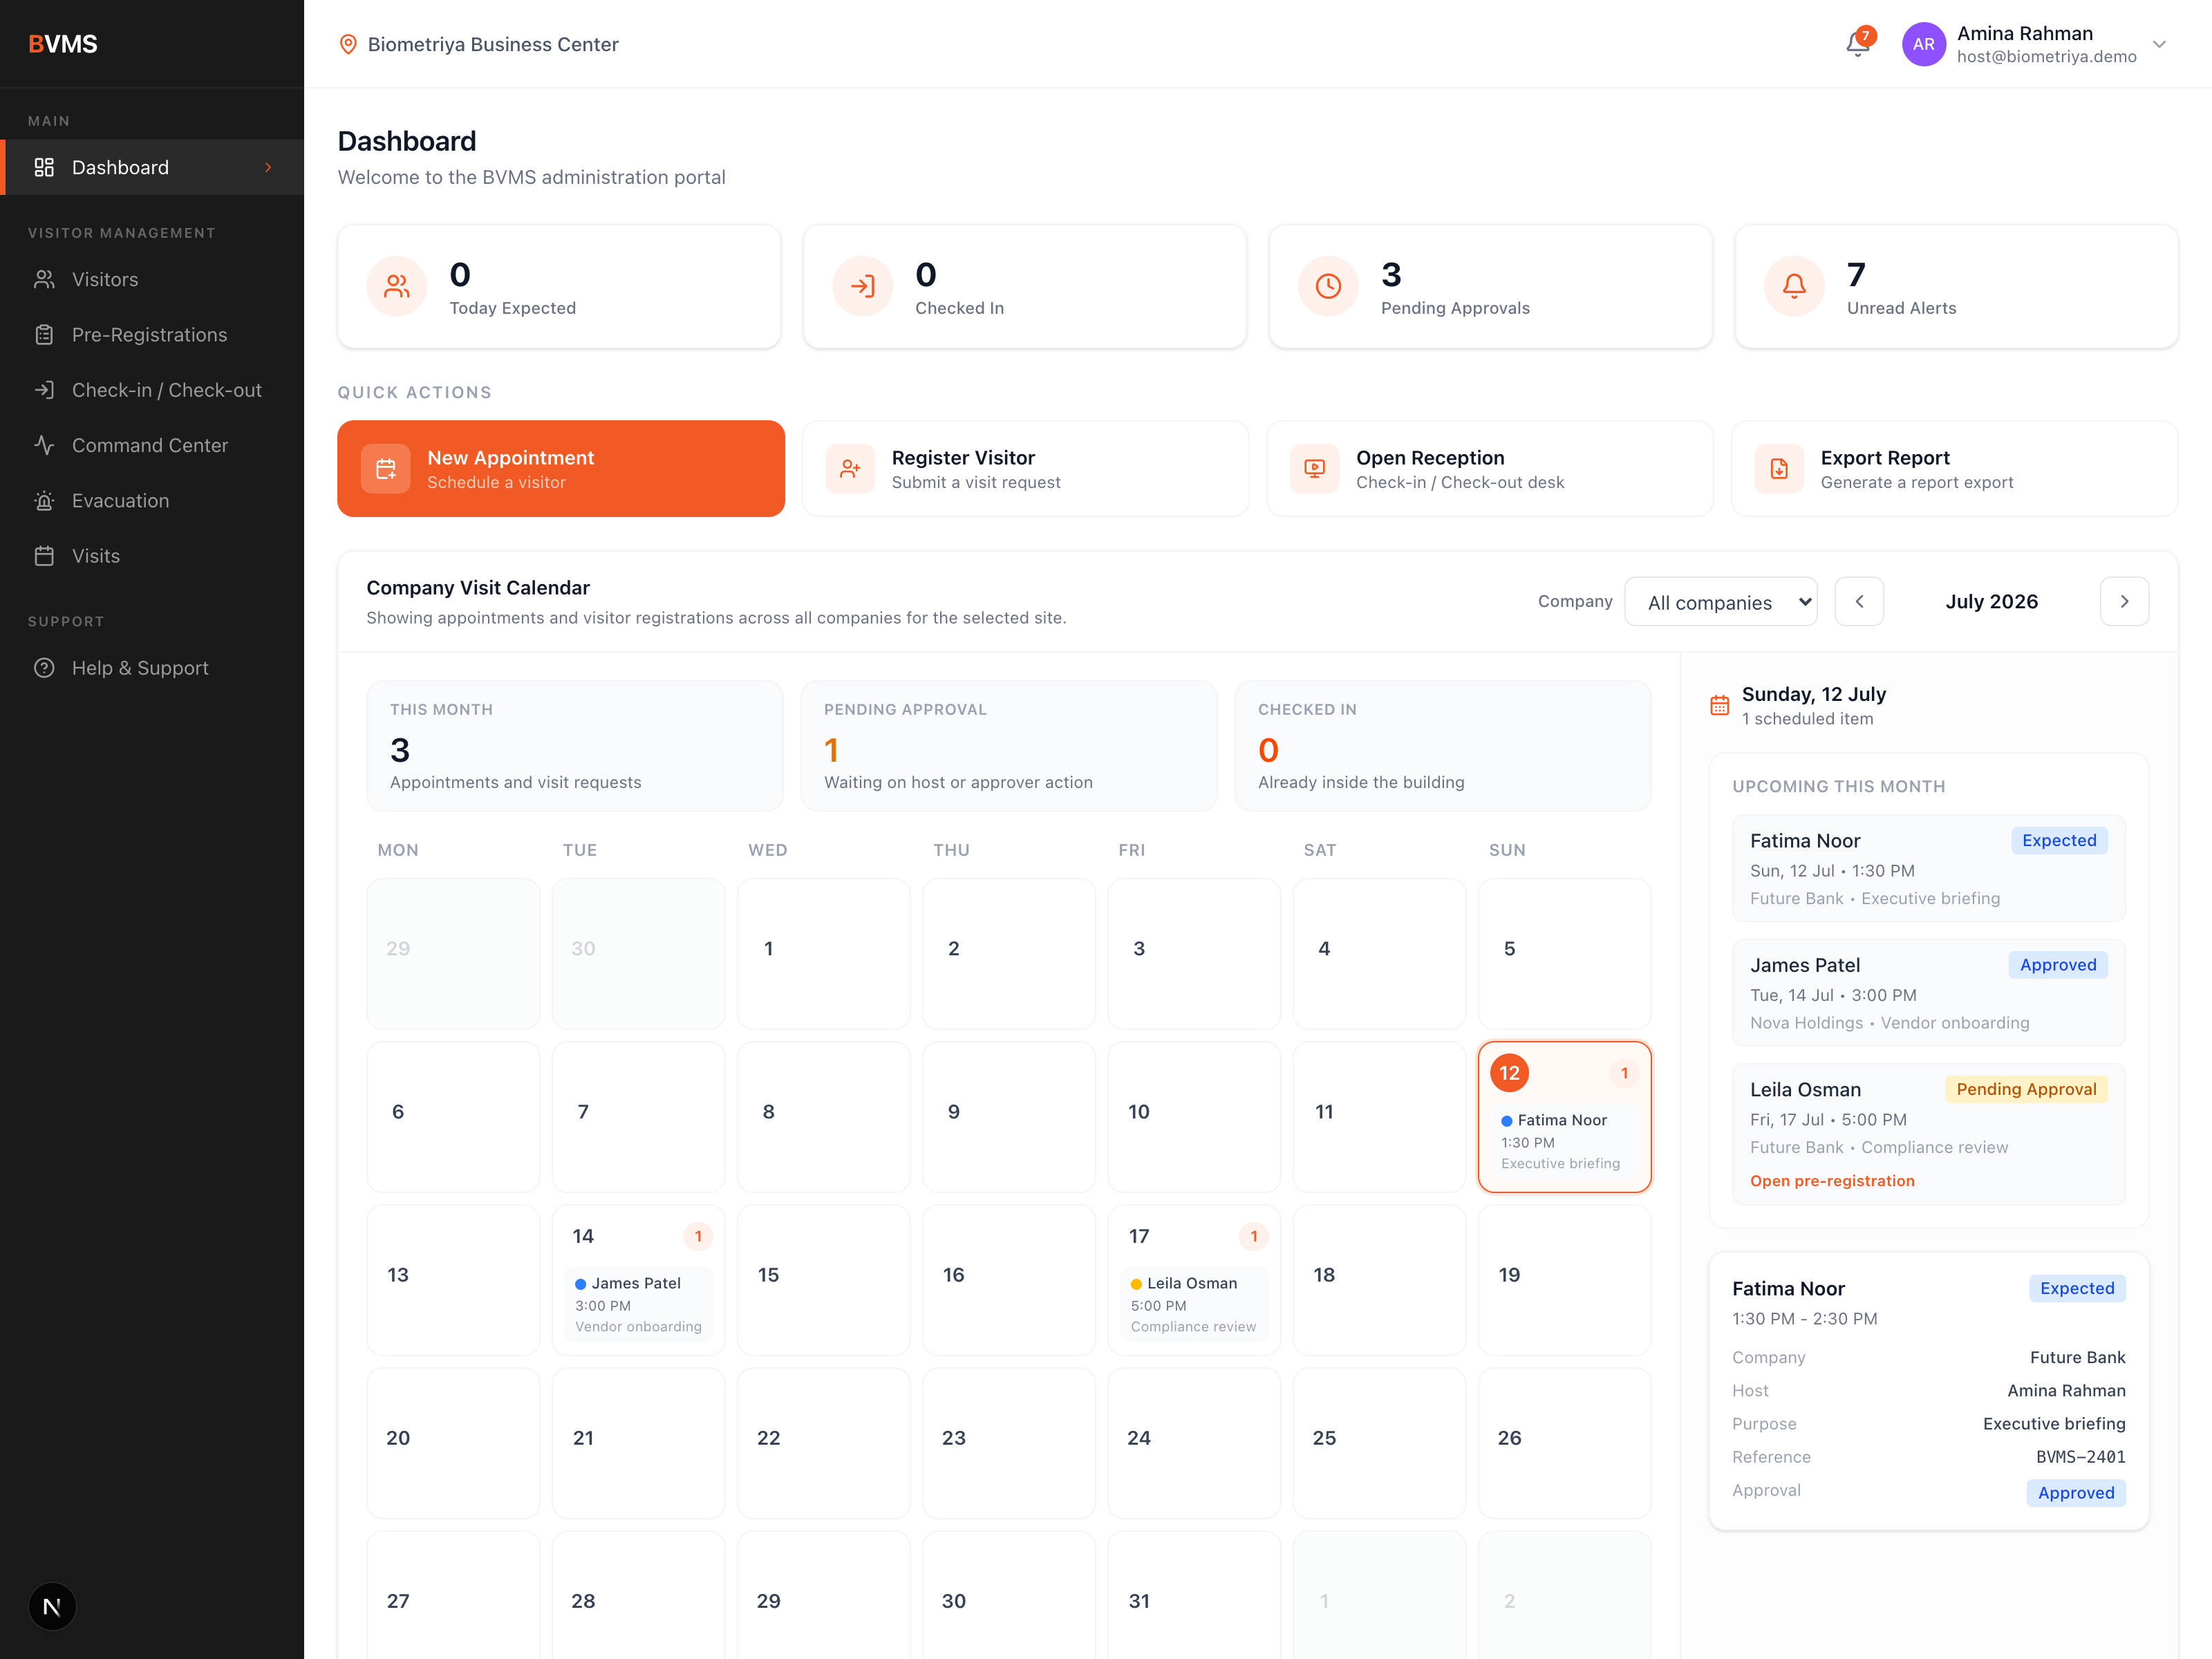Click the Register Visitor person-plus icon
2212x1659 pixels.
coord(850,469)
